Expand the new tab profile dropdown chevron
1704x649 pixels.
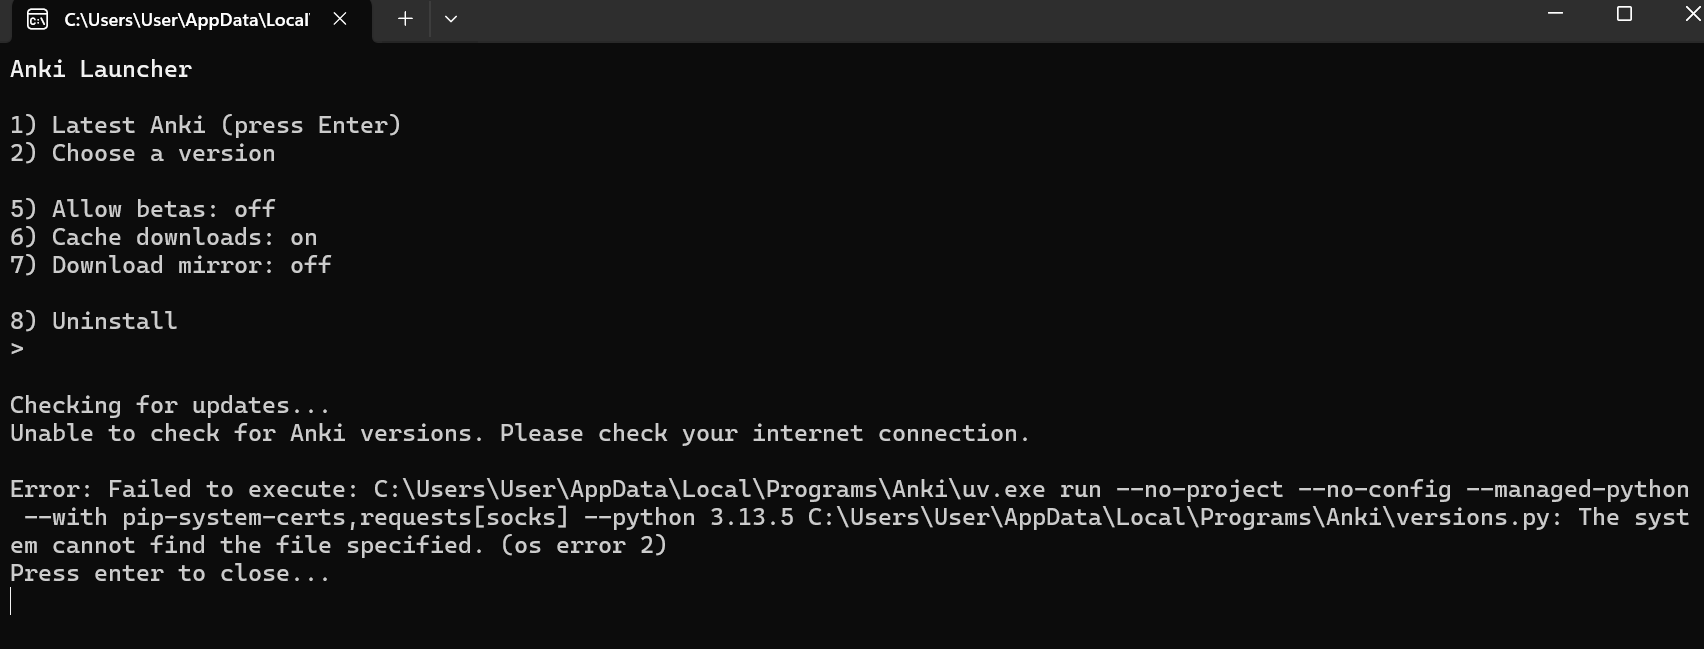coord(451,19)
